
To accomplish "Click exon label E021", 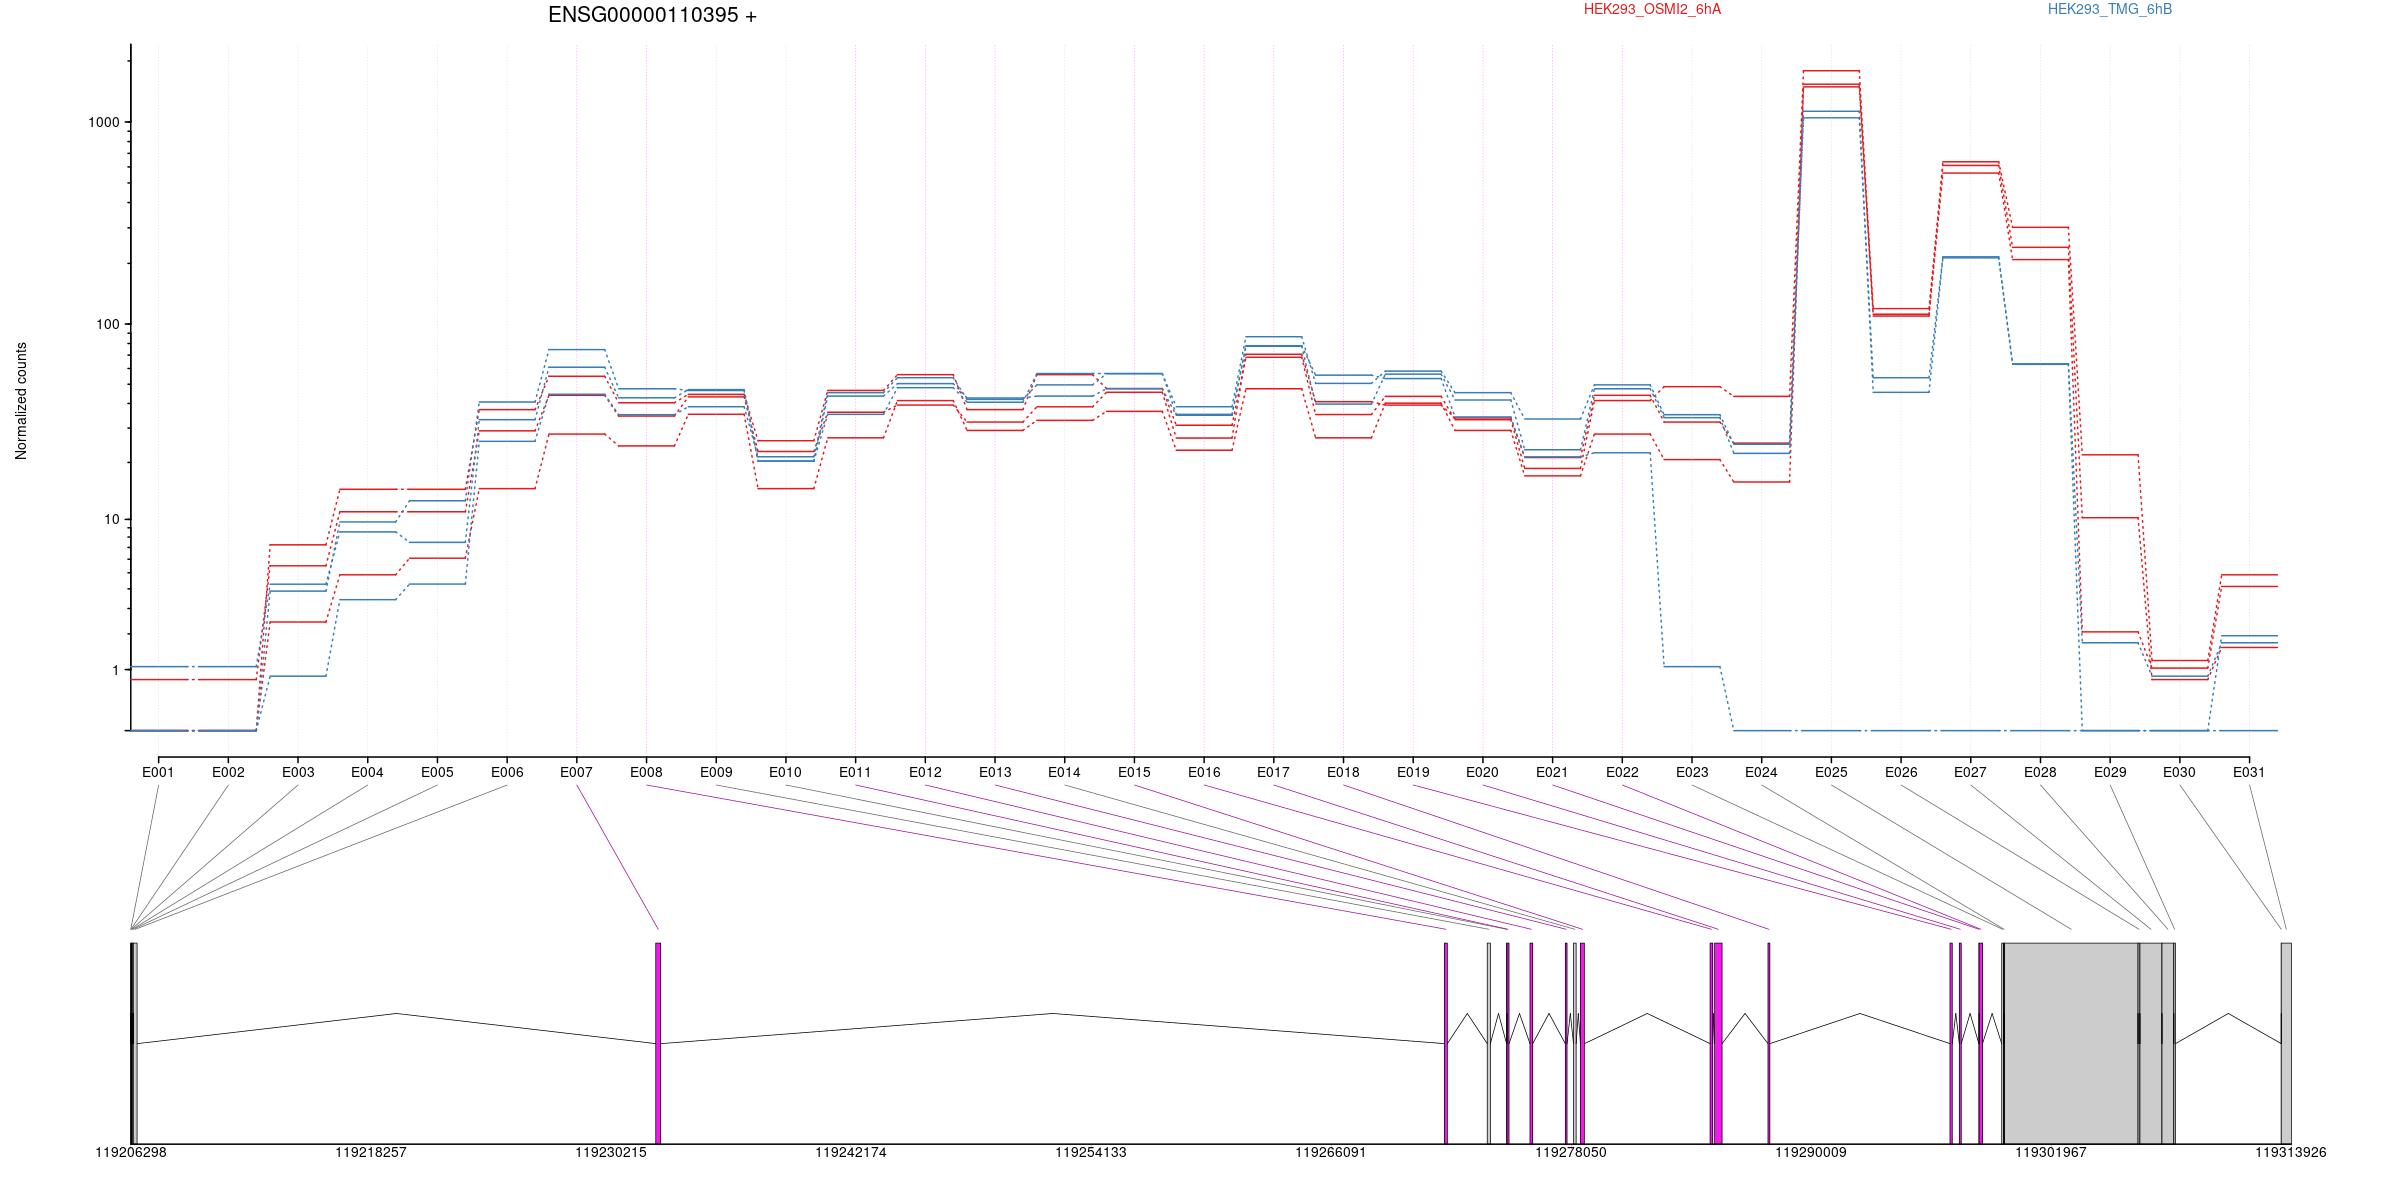I will click(x=1552, y=772).
